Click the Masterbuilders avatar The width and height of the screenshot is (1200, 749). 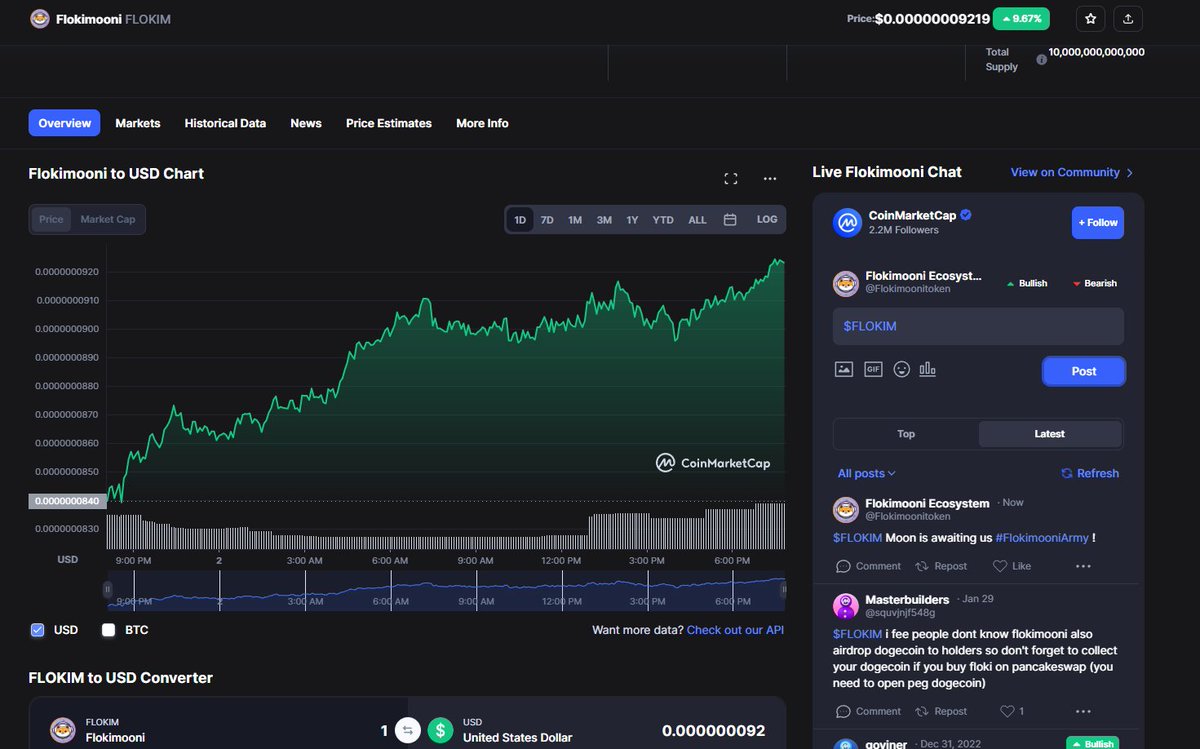(x=846, y=606)
